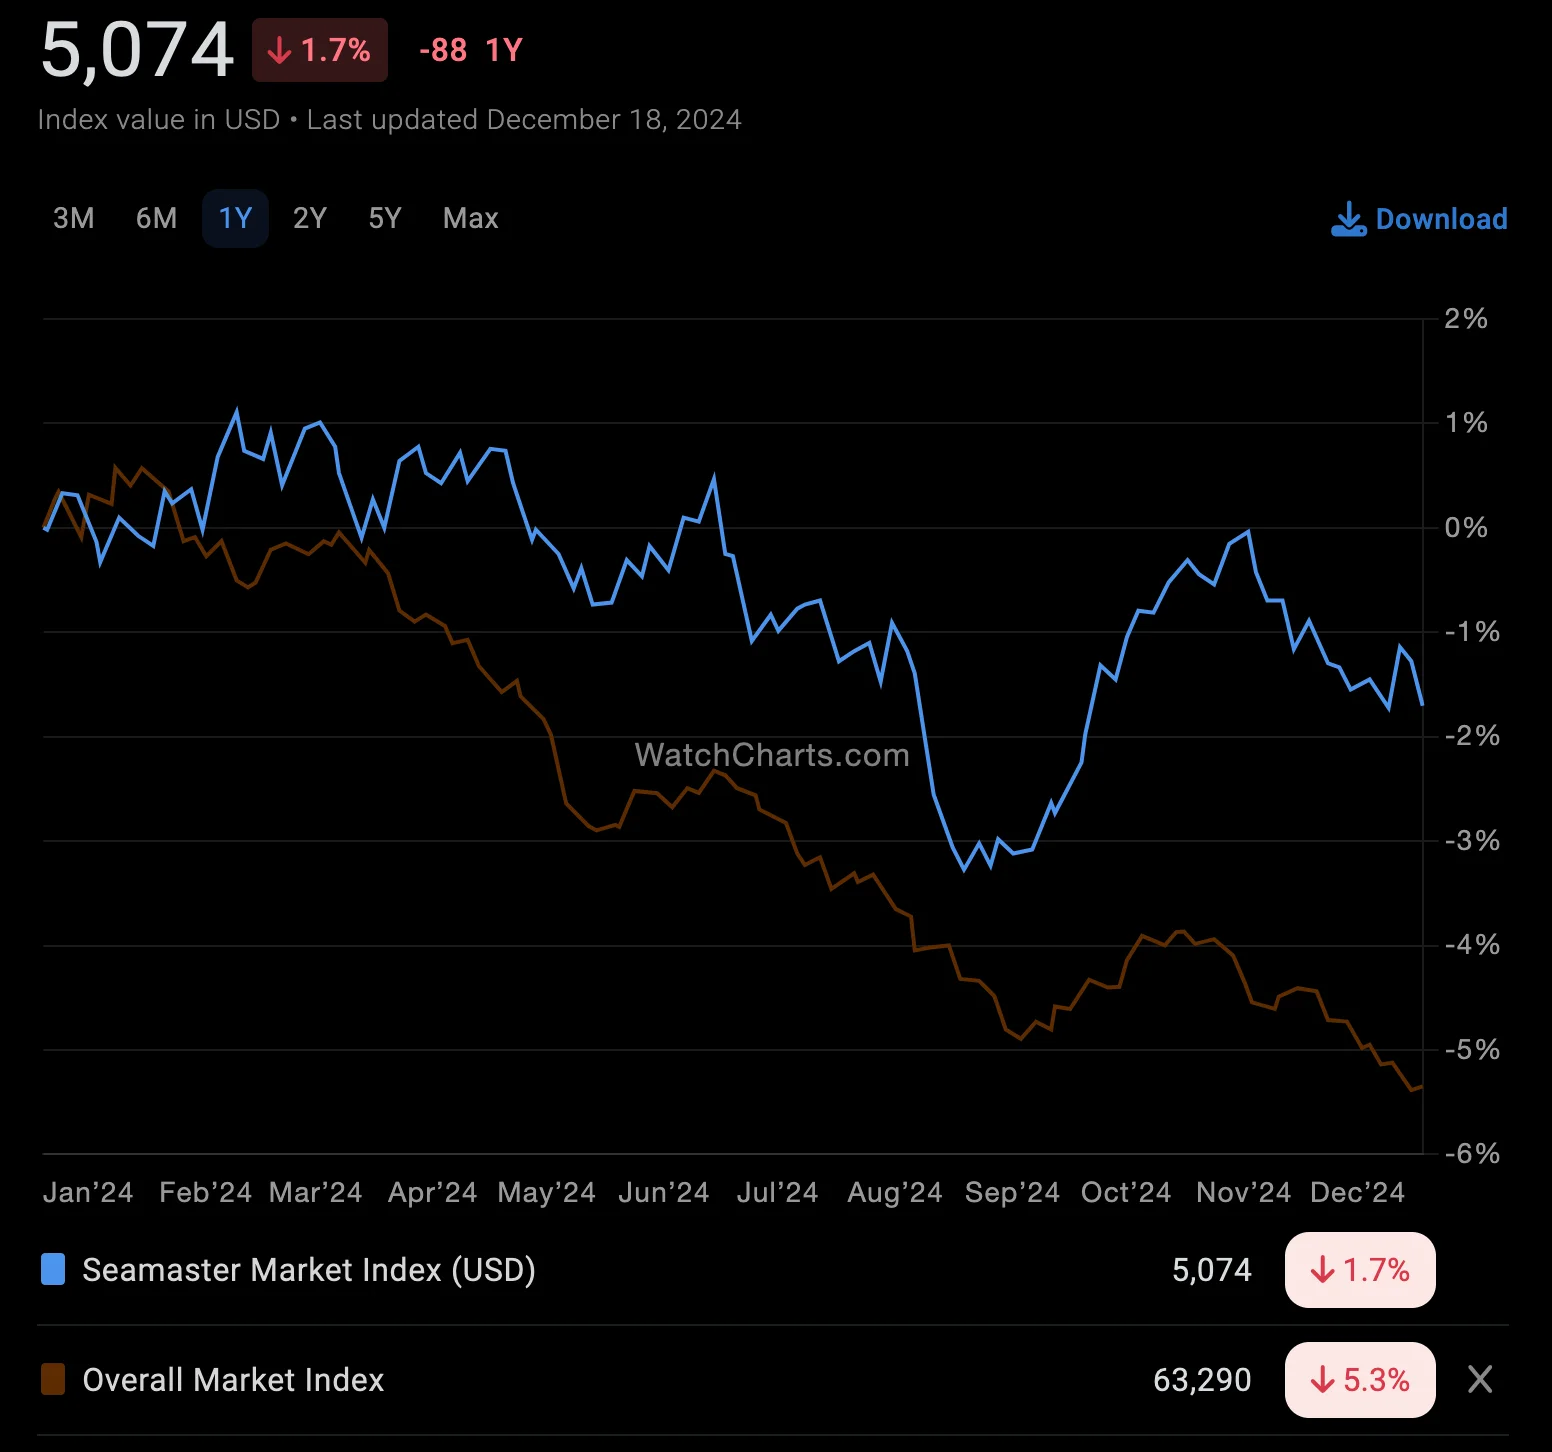1552x1452 pixels.
Task: Switch chart to 5Y range
Action: tap(385, 218)
